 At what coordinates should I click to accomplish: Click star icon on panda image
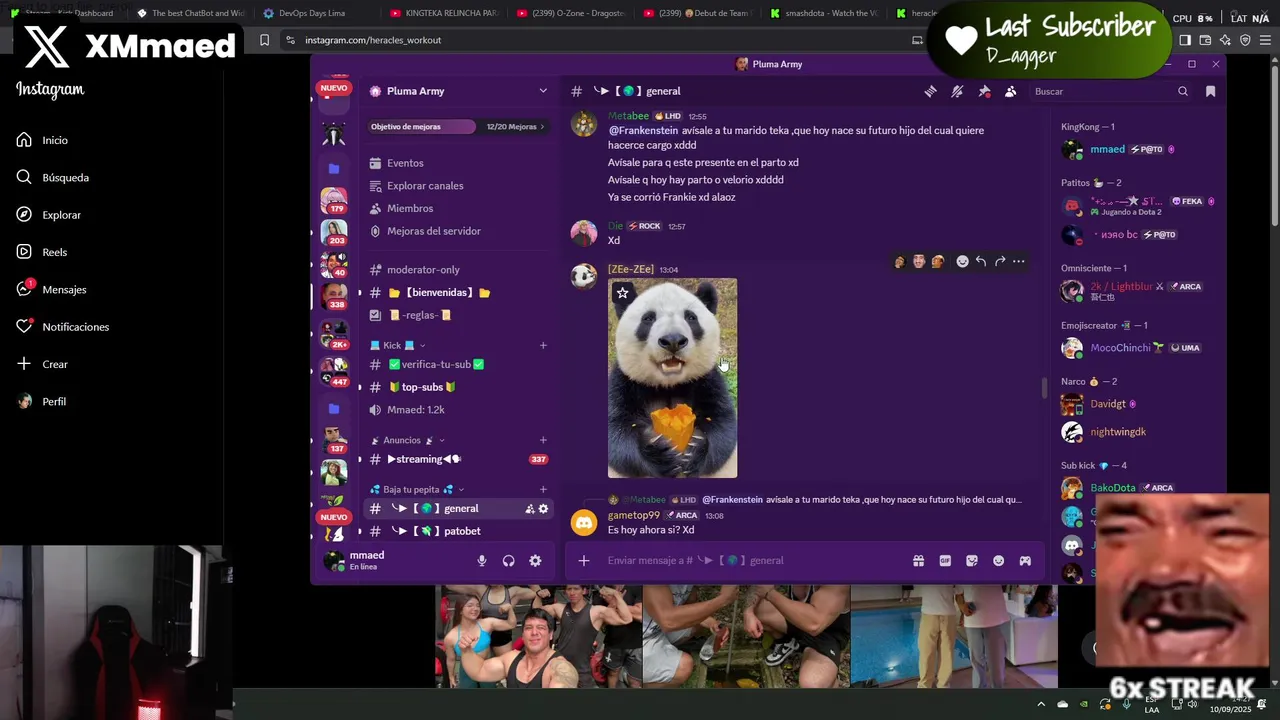tap(622, 293)
